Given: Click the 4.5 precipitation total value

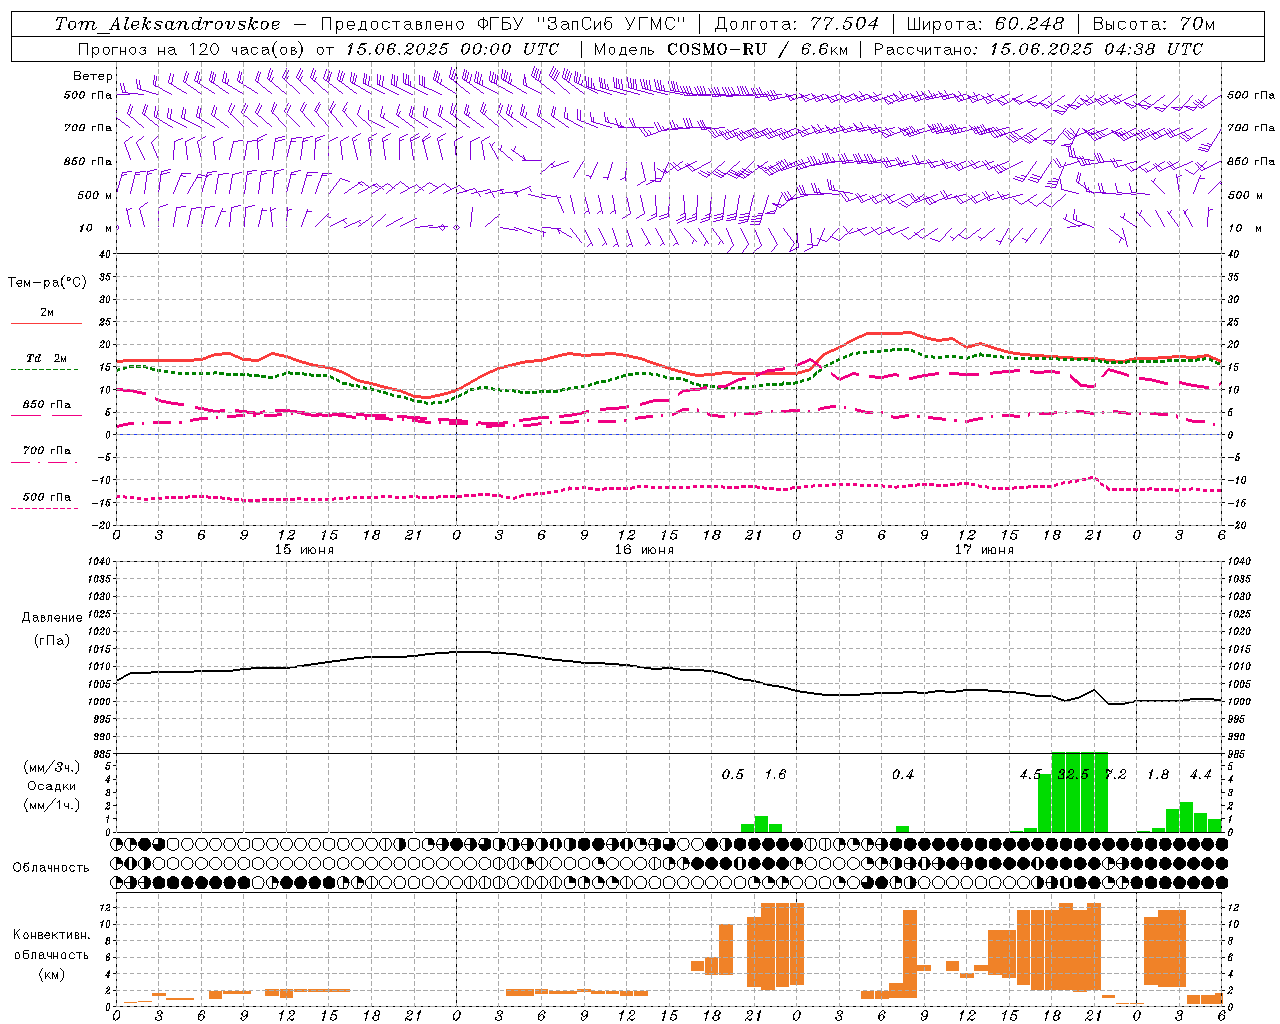Looking at the screenshot, I should tap(1030, 775).
